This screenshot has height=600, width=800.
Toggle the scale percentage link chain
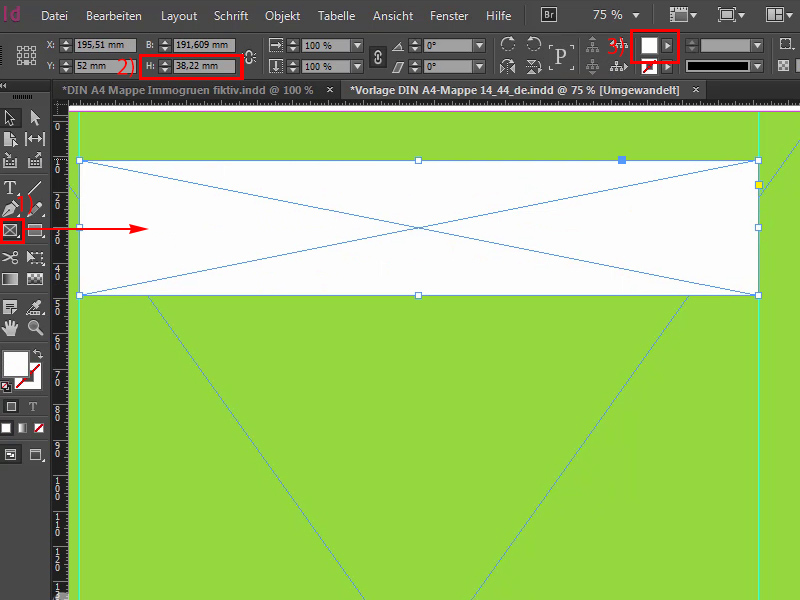(377, 55)
